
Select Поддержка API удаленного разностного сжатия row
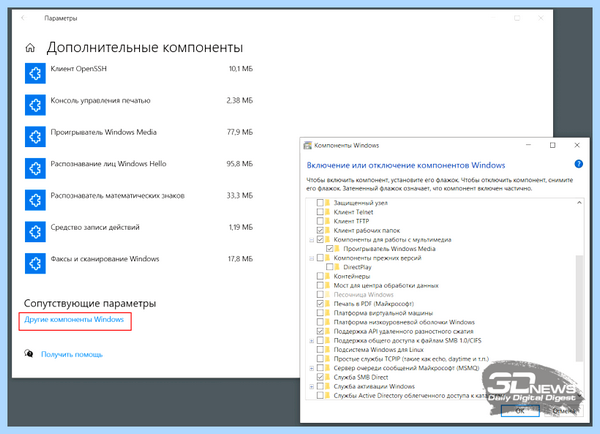coord(403,331)
